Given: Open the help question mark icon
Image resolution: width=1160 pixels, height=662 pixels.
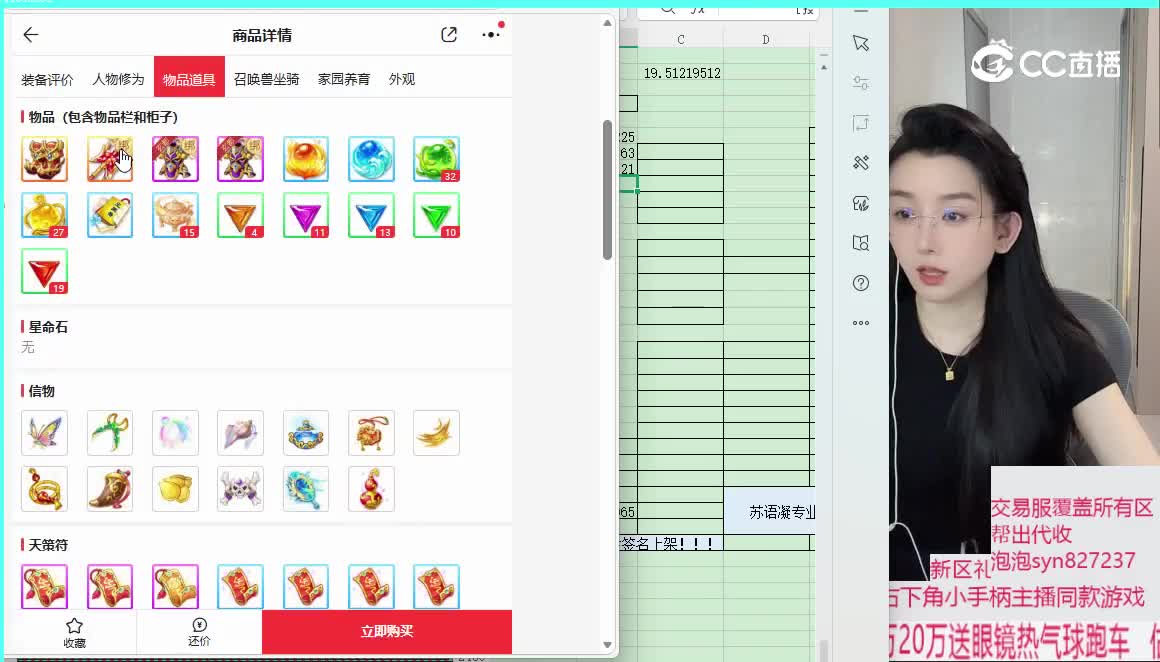Looking at the screenshot, I should coord(860,283).
